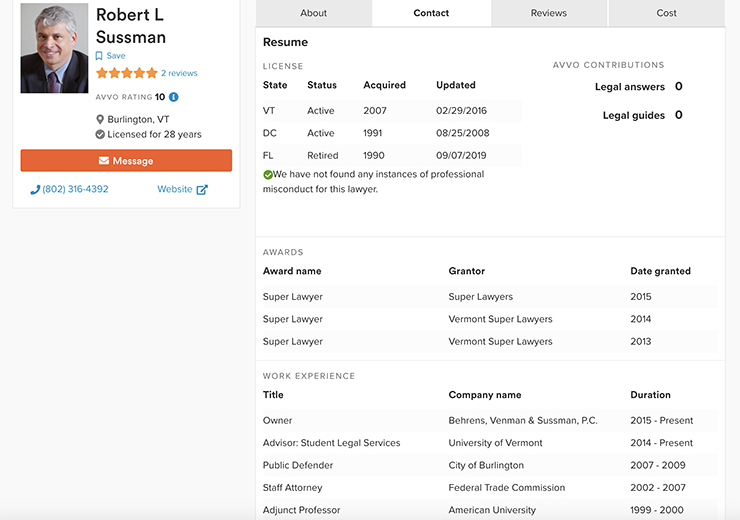
Task: Click the Status column header
Action: [322, 85]
